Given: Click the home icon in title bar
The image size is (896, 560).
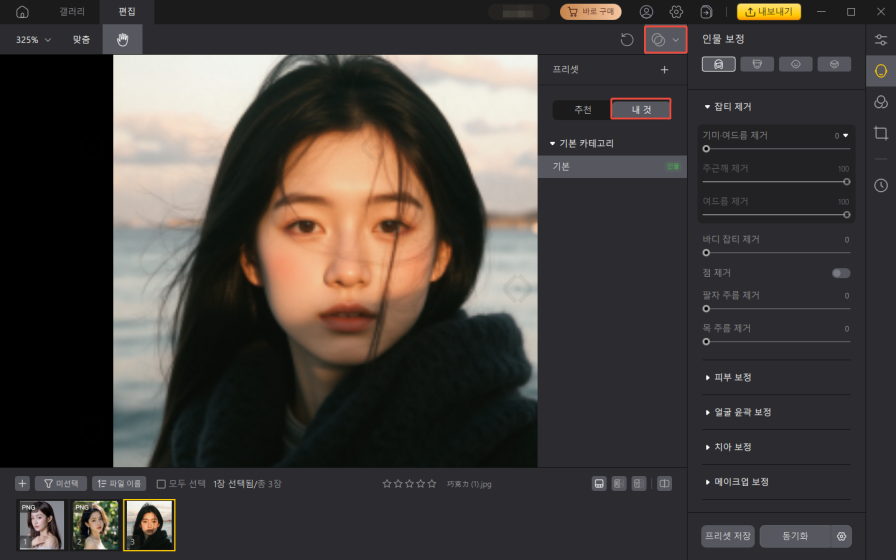Looking at the screenshot, I should click(22, 12).
